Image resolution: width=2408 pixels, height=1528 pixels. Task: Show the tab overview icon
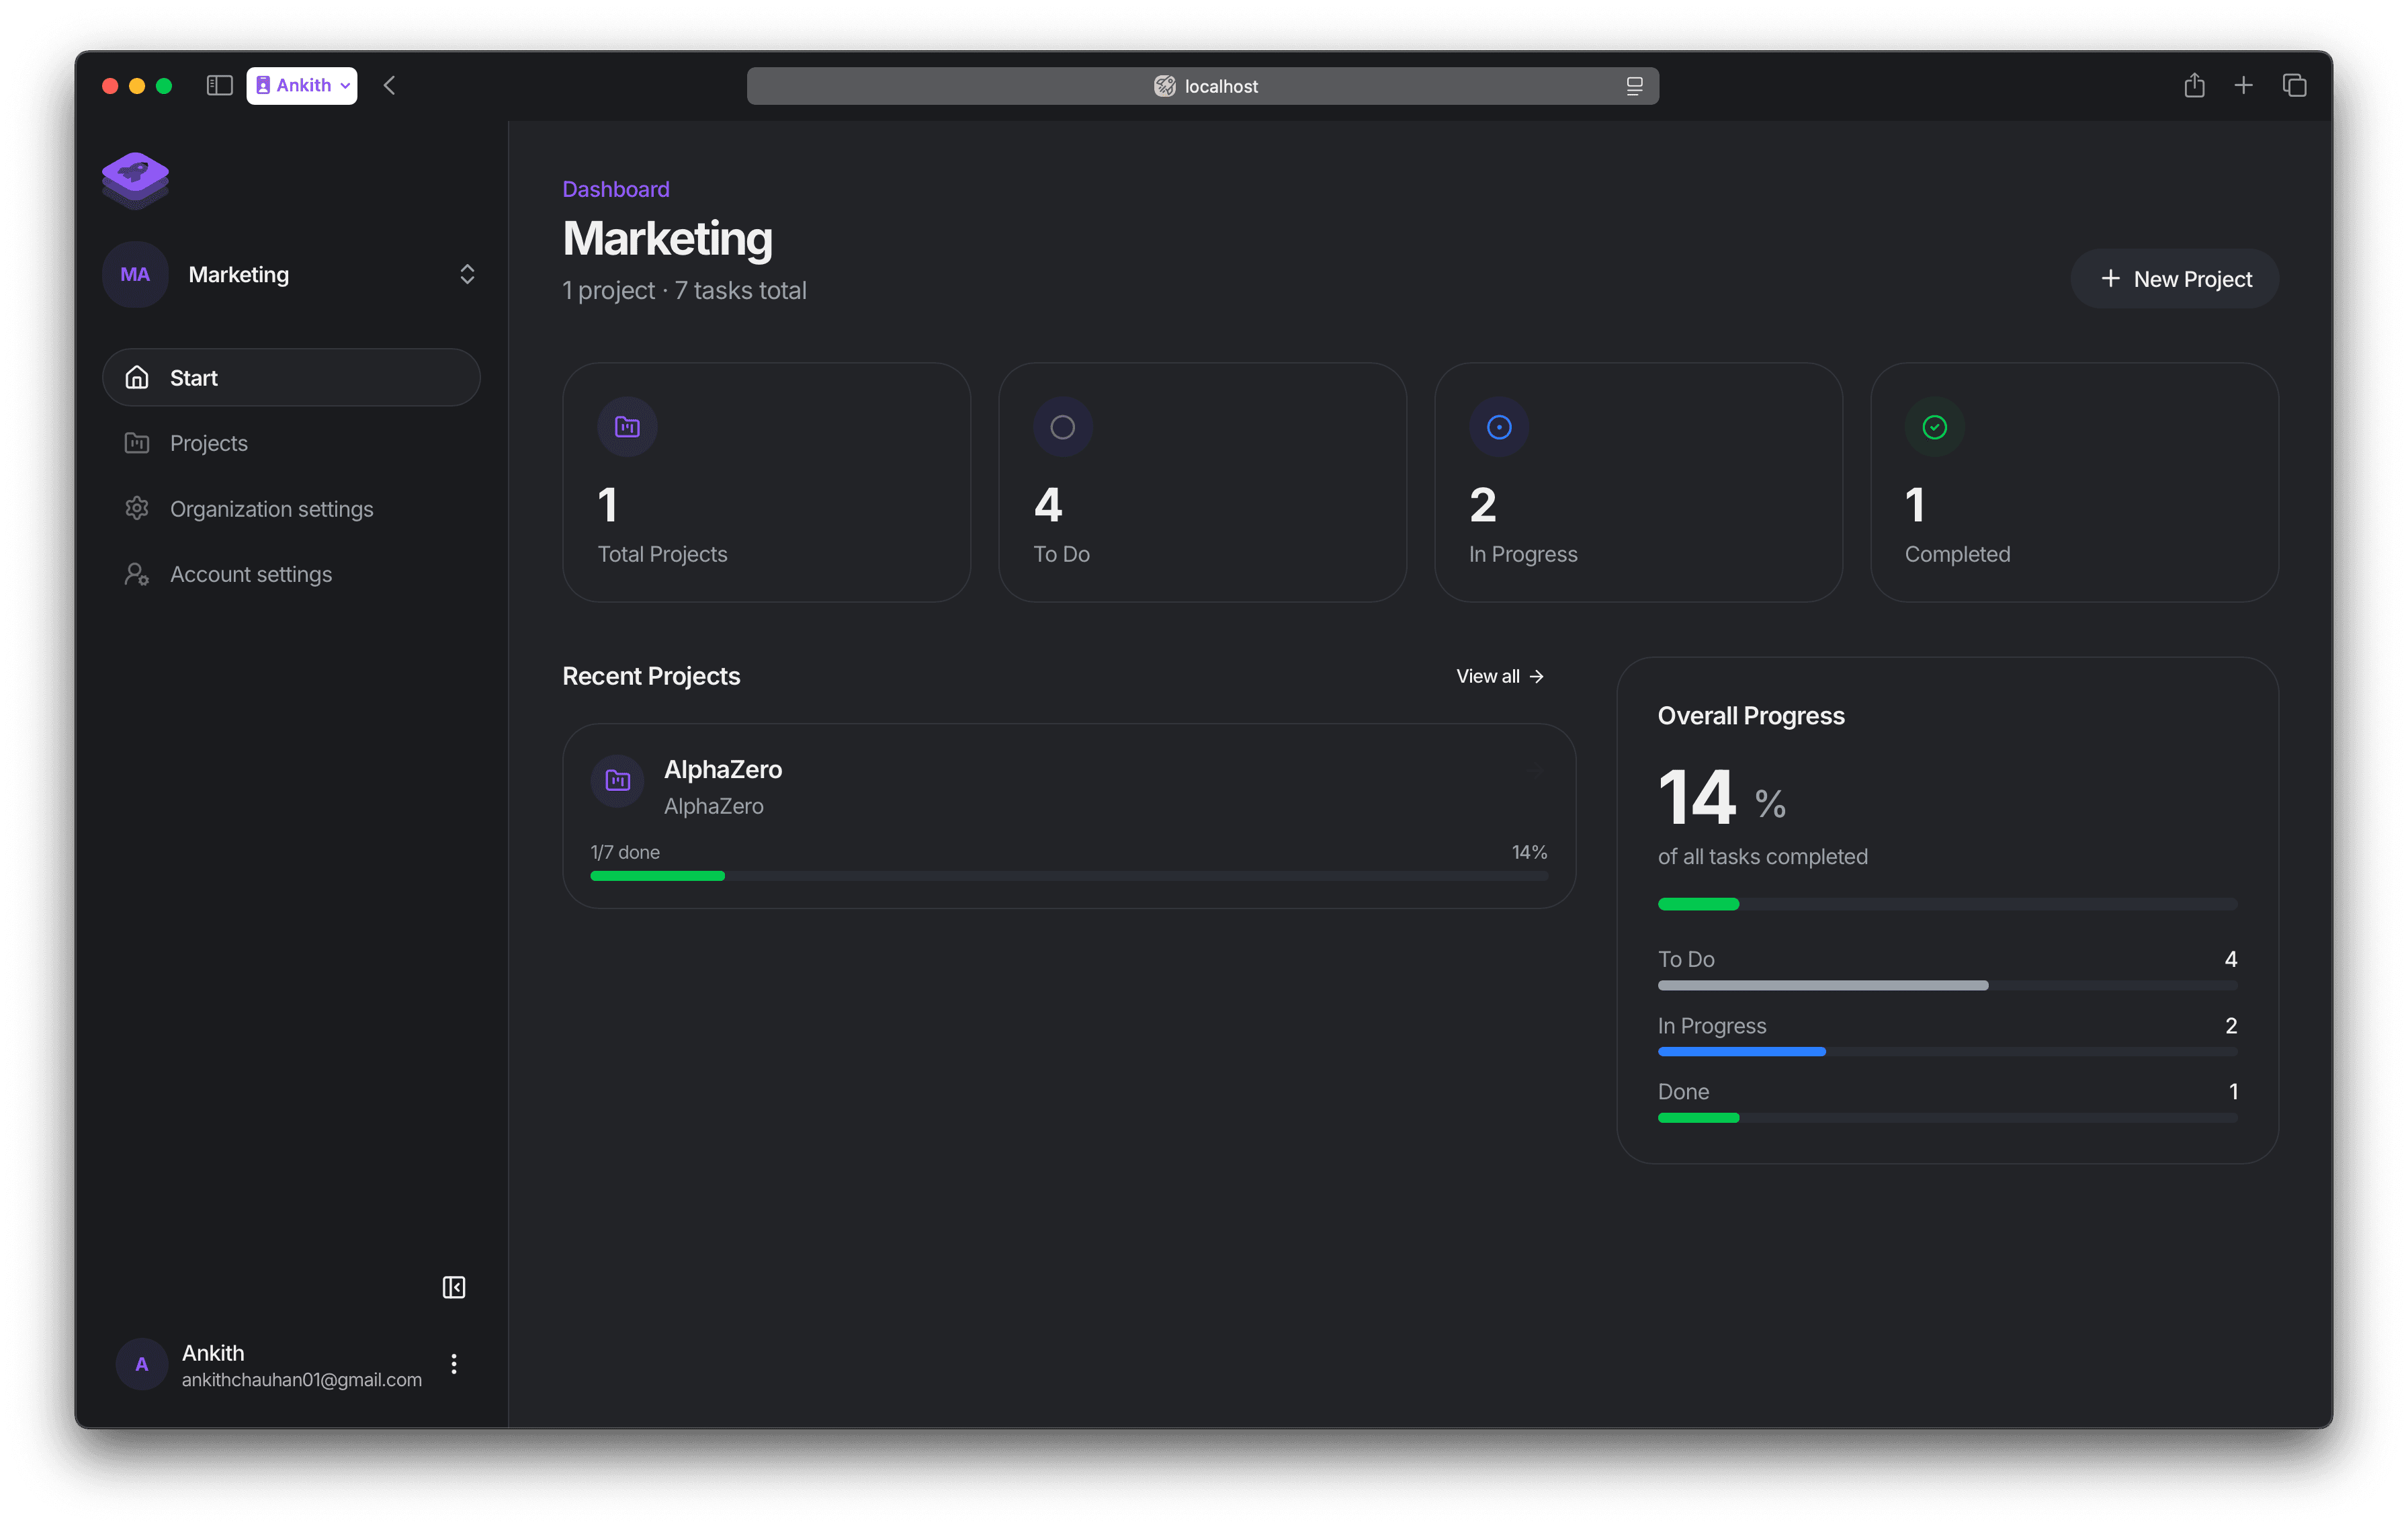(2294, 86)
